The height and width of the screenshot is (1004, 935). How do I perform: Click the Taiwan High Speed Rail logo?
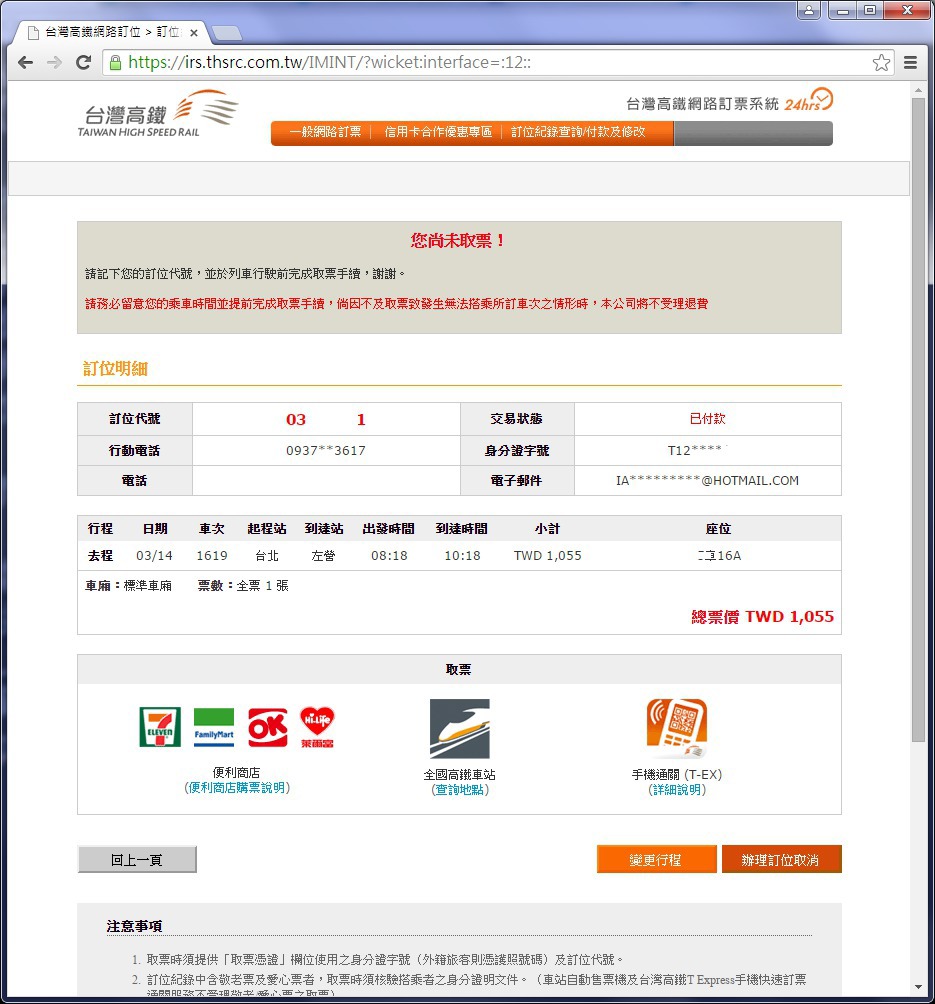click(x=158, y=114)
